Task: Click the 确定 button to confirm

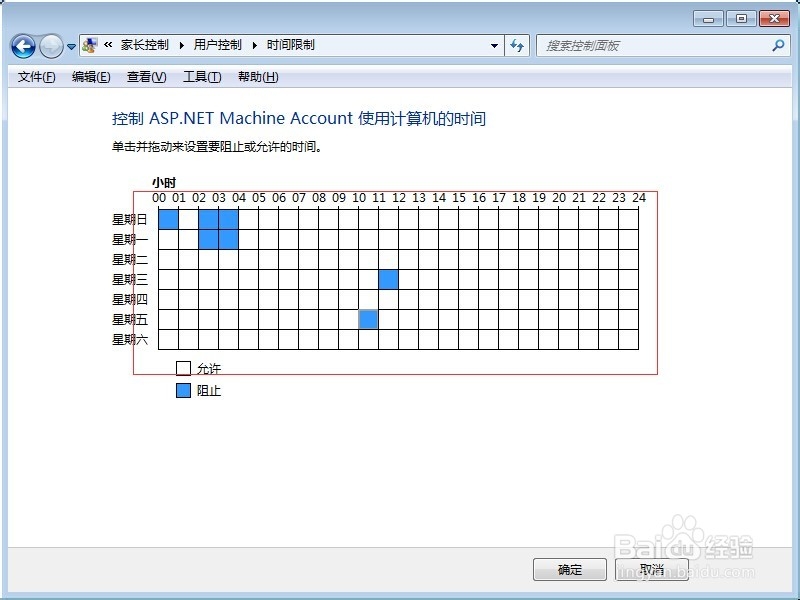Action: click(x=569, y=569)
